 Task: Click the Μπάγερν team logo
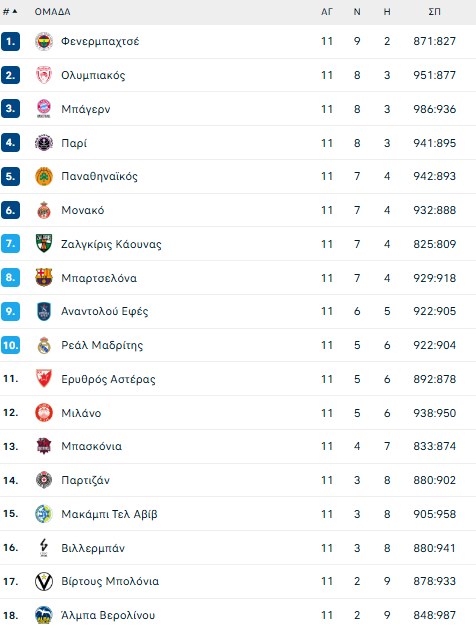(x=44, y=109)
